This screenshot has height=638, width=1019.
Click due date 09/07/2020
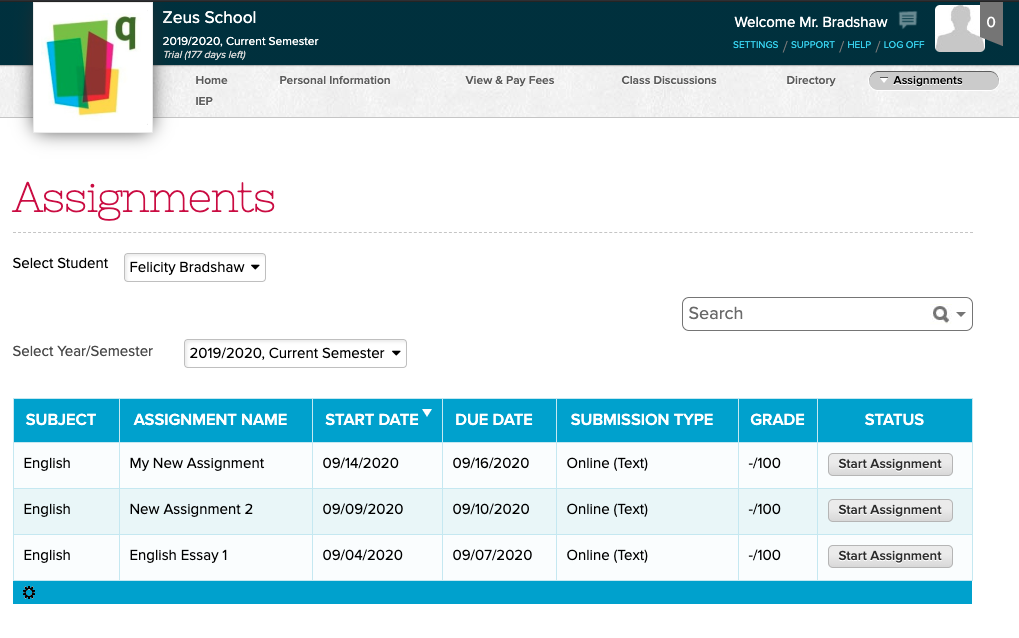[492, 556]
